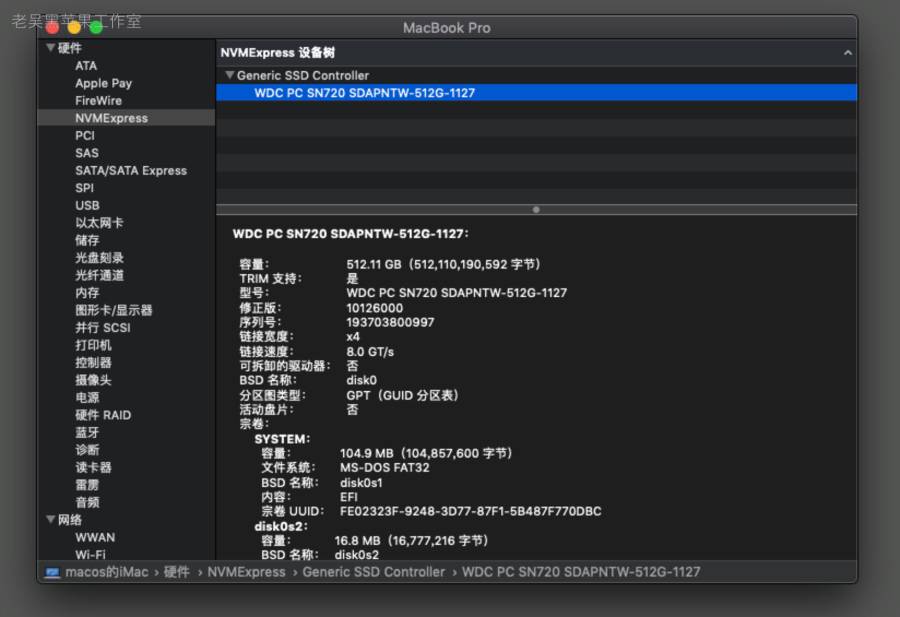Click the GPT (GUID 分区表) value

tap(402, 395)
